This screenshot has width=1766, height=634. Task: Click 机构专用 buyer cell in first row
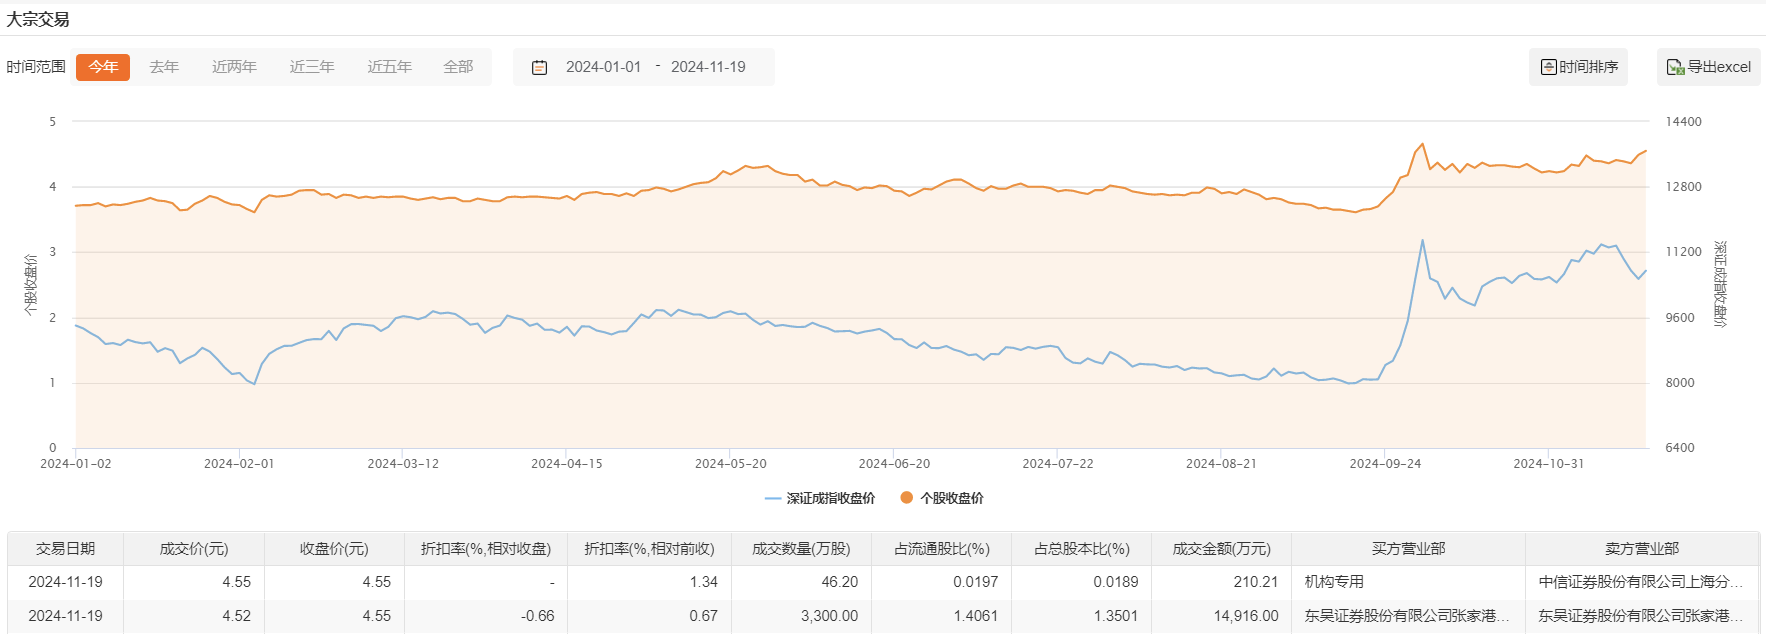(1334, 582)
